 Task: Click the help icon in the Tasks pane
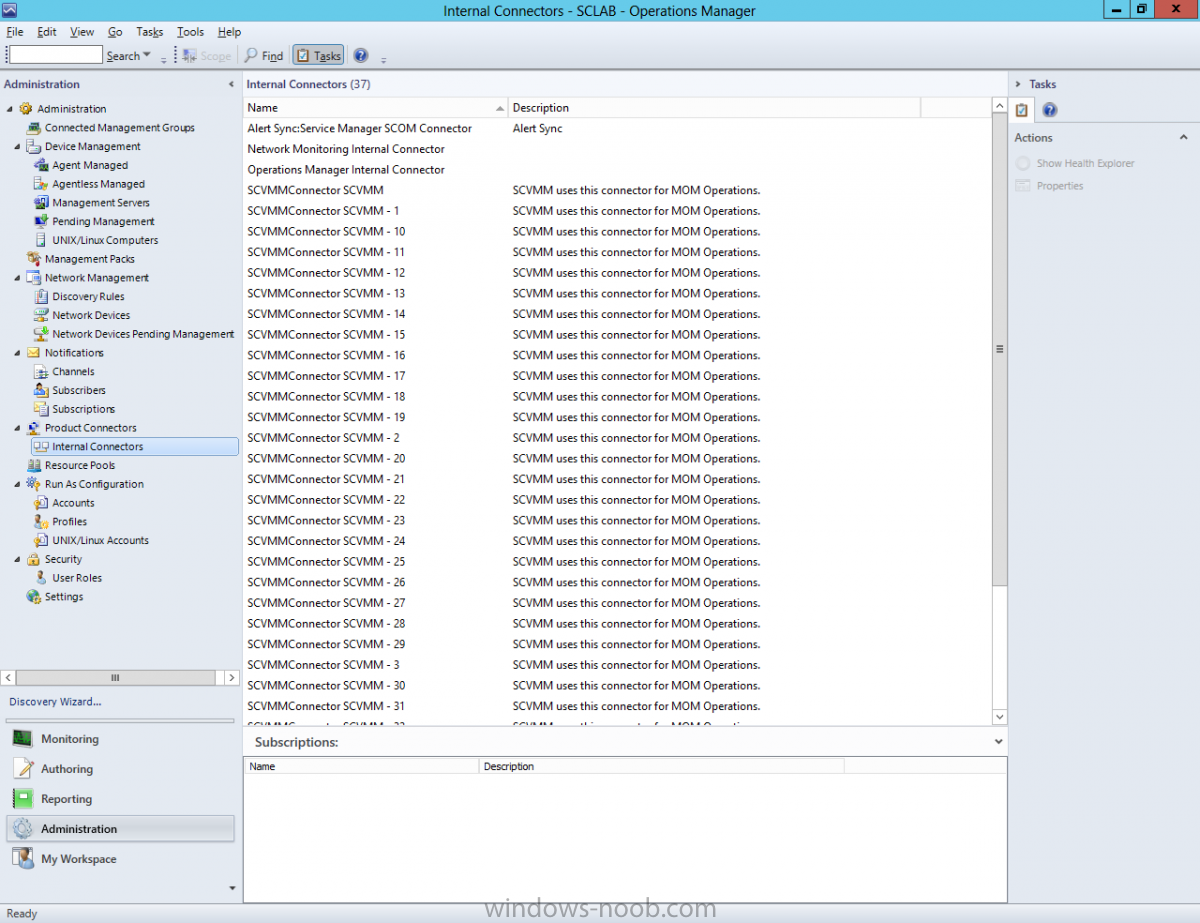coord(1049,110)
